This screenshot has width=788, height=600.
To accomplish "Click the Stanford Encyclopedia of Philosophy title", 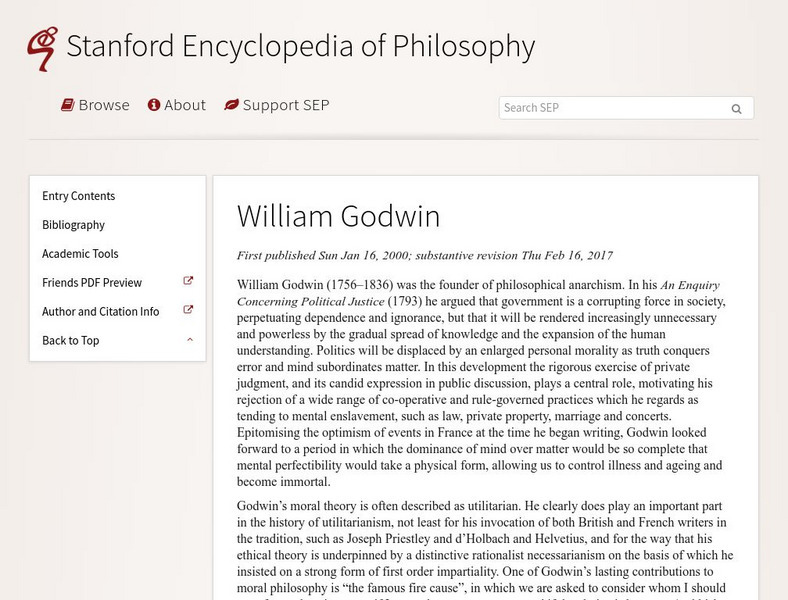I will tap(300, 47).
